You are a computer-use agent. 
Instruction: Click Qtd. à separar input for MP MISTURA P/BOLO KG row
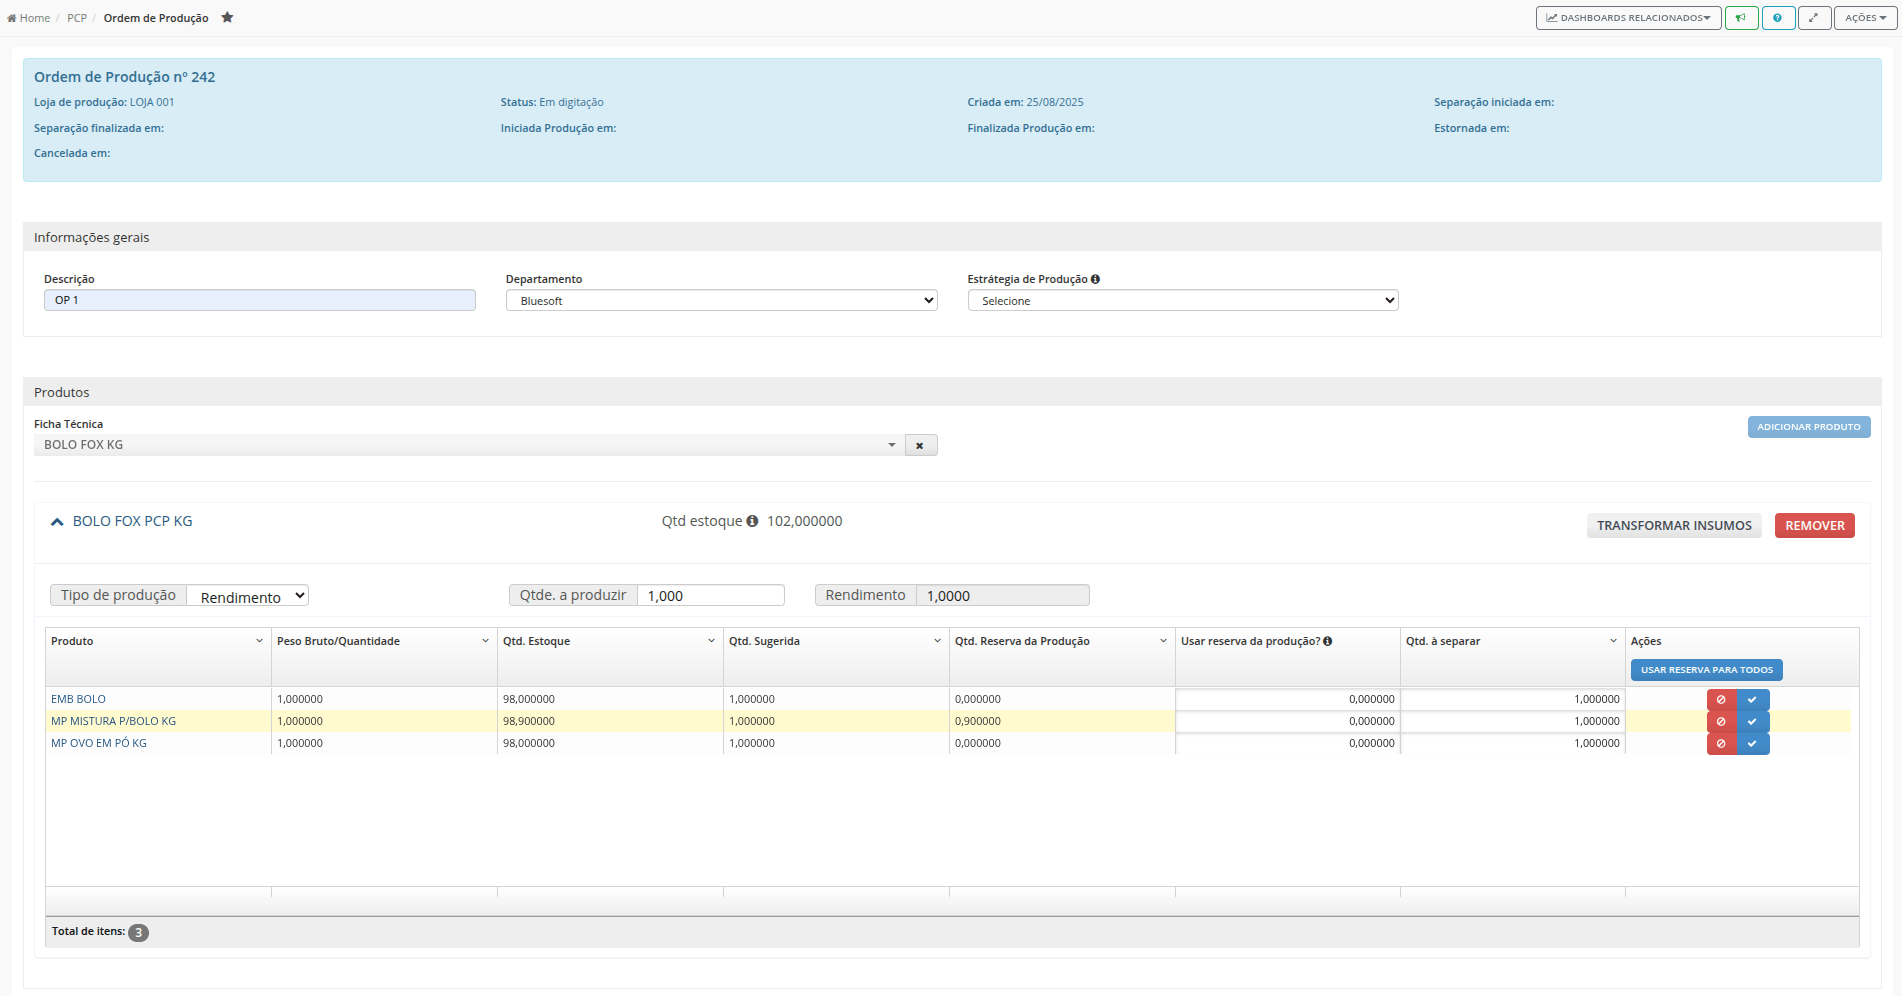point(1513,722)
